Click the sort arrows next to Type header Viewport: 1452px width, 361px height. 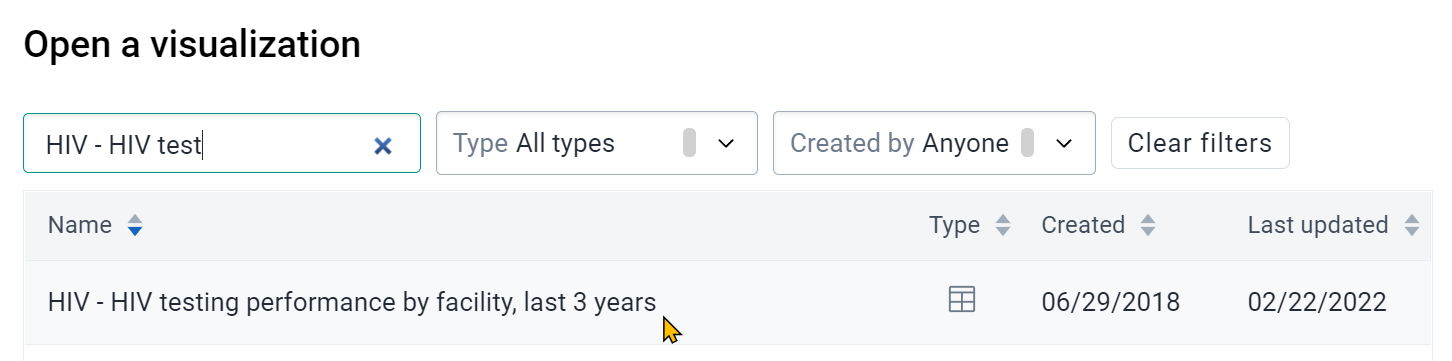pos(1003,226)
